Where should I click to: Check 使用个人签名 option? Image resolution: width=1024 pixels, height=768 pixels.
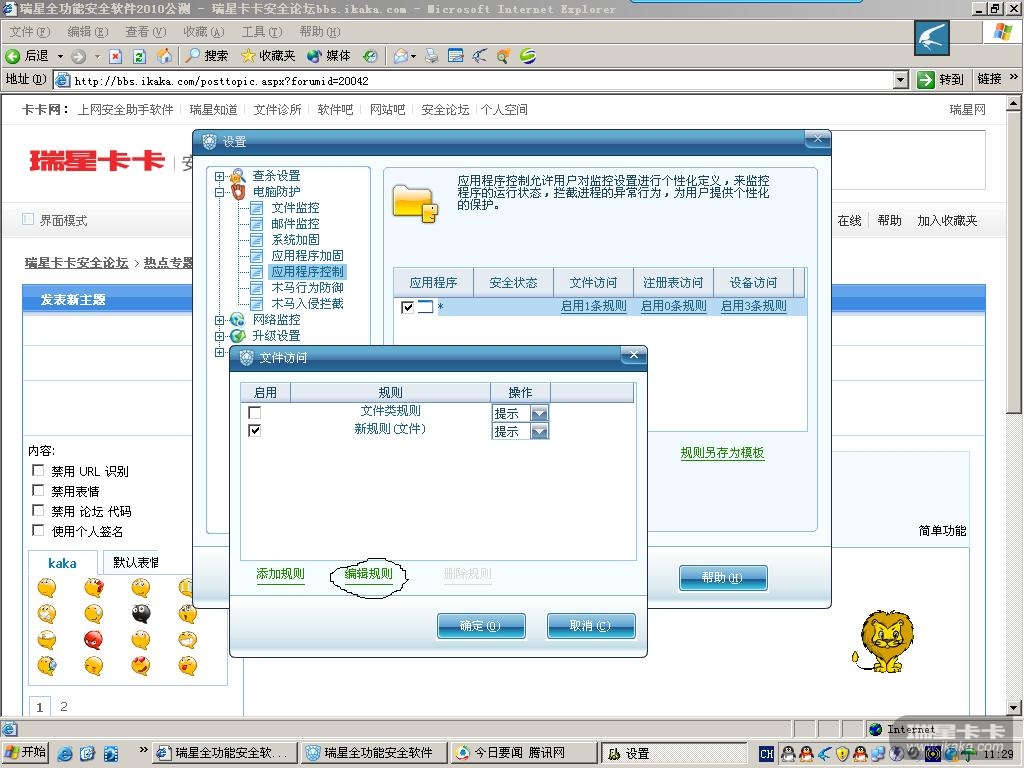[39, 530]
